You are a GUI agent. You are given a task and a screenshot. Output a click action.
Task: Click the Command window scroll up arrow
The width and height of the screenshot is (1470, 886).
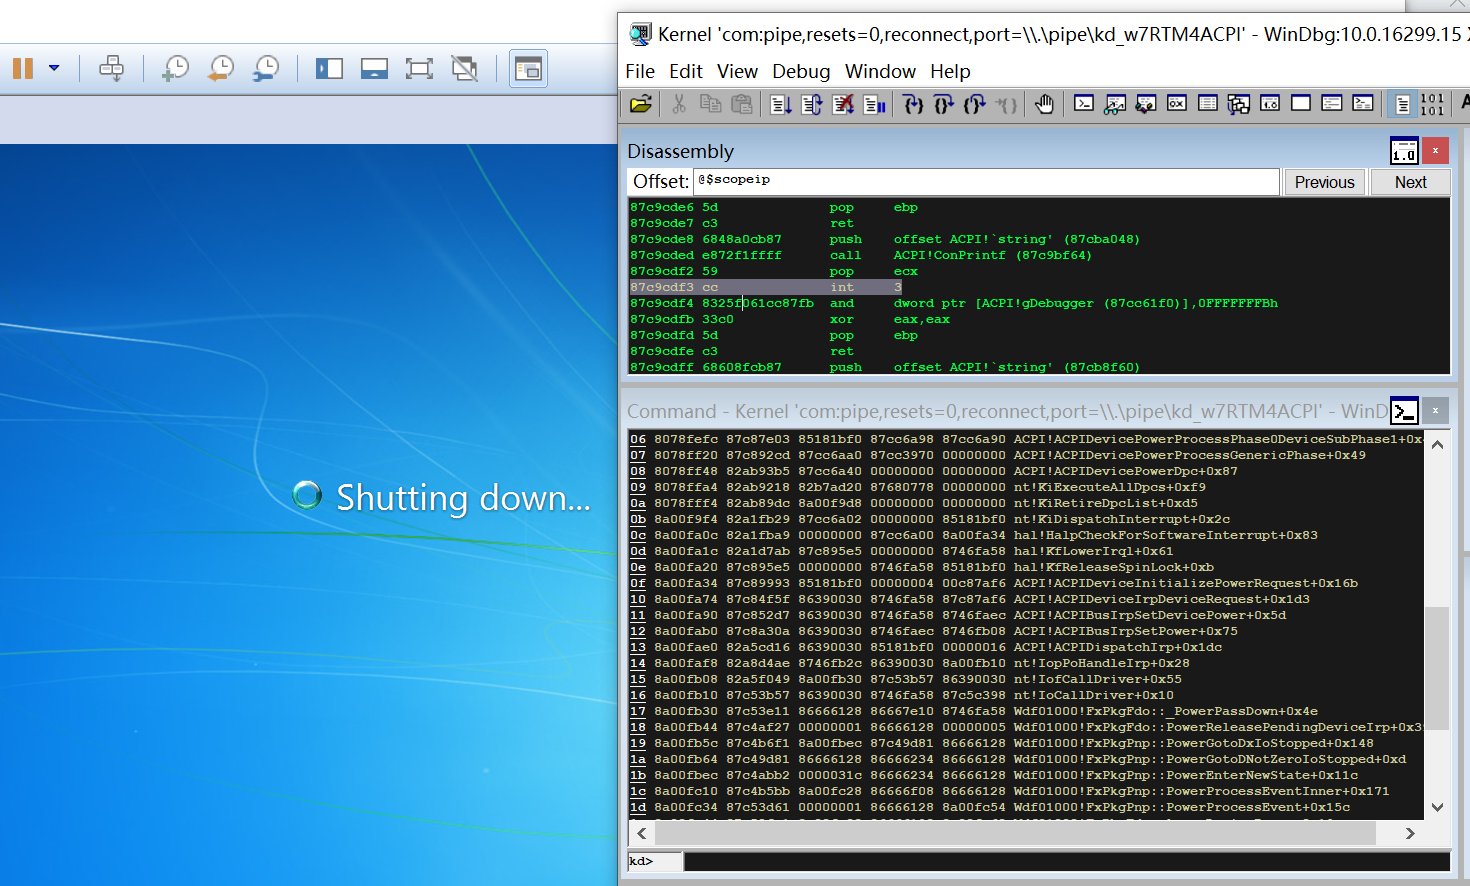[x=1437, y=445]
